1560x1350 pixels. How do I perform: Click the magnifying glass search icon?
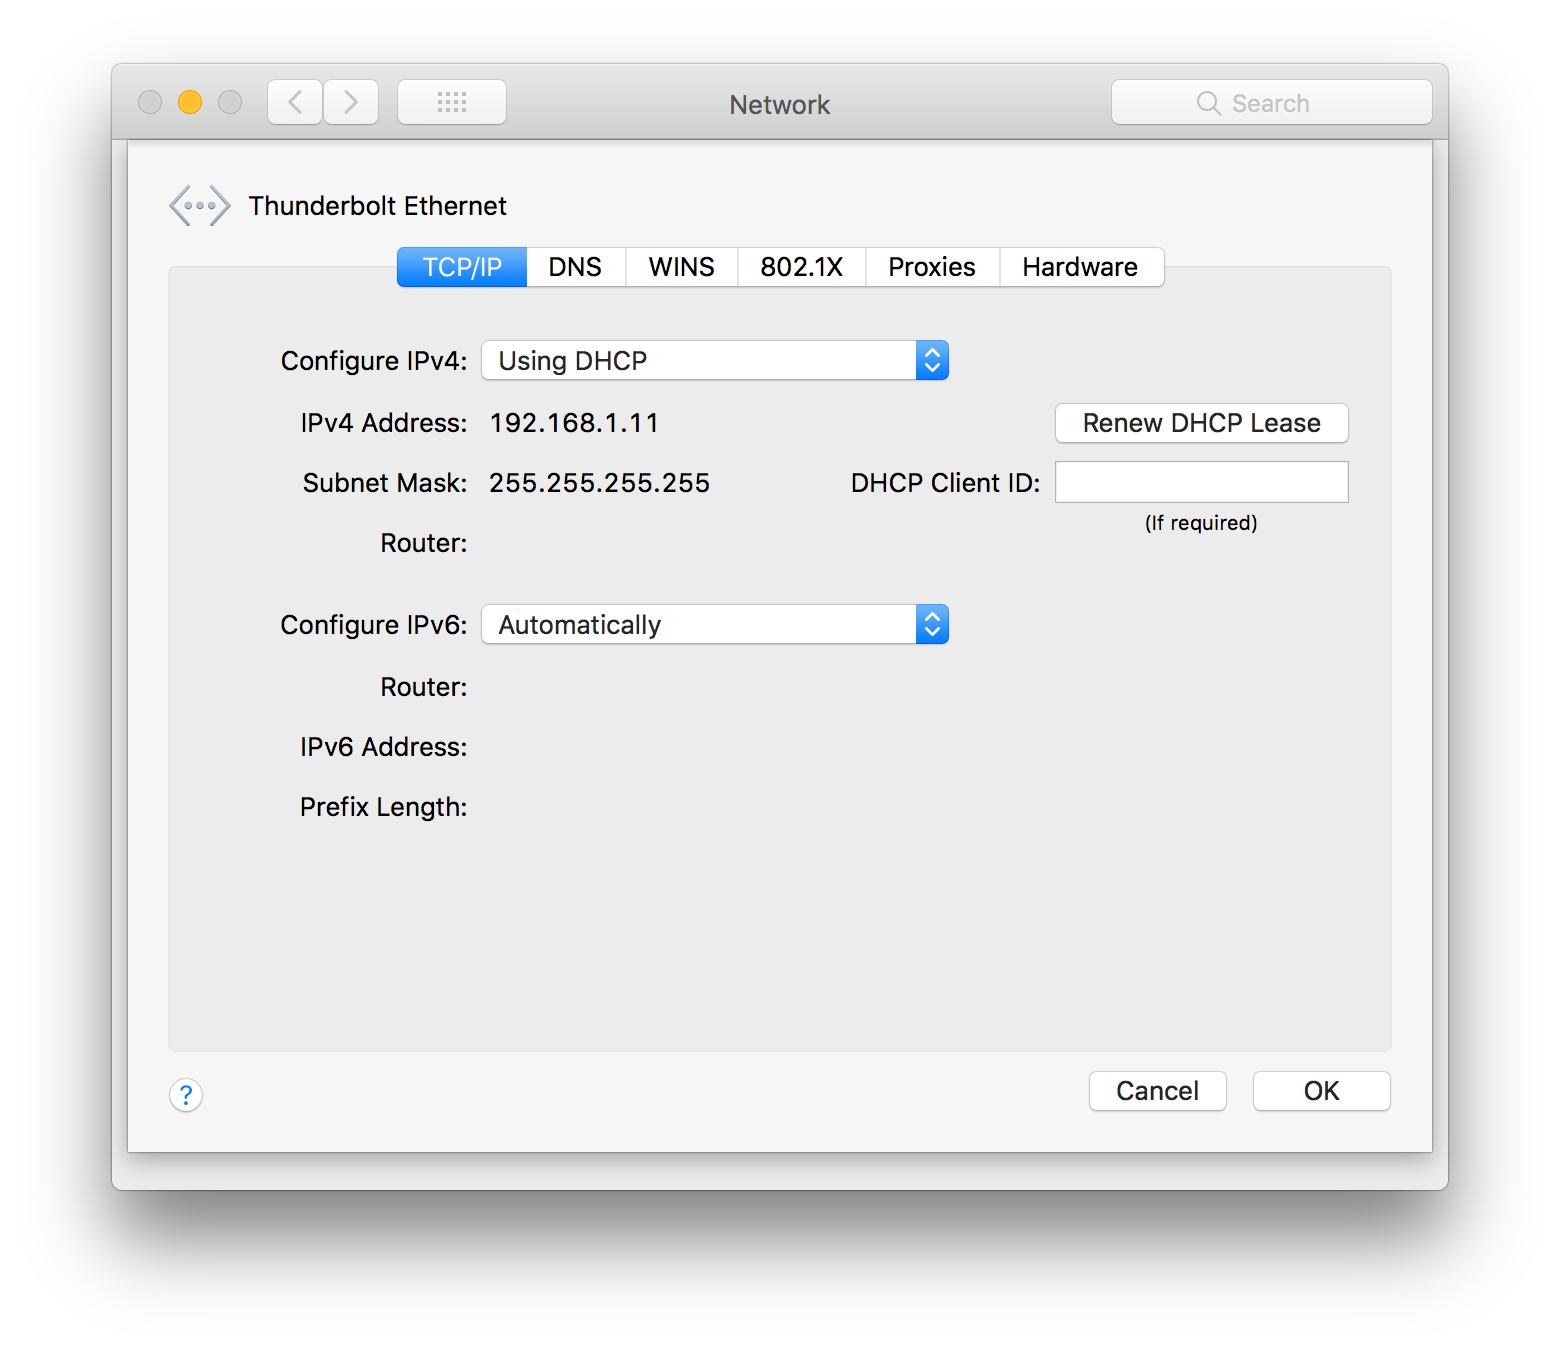[x=1209, y=103]
